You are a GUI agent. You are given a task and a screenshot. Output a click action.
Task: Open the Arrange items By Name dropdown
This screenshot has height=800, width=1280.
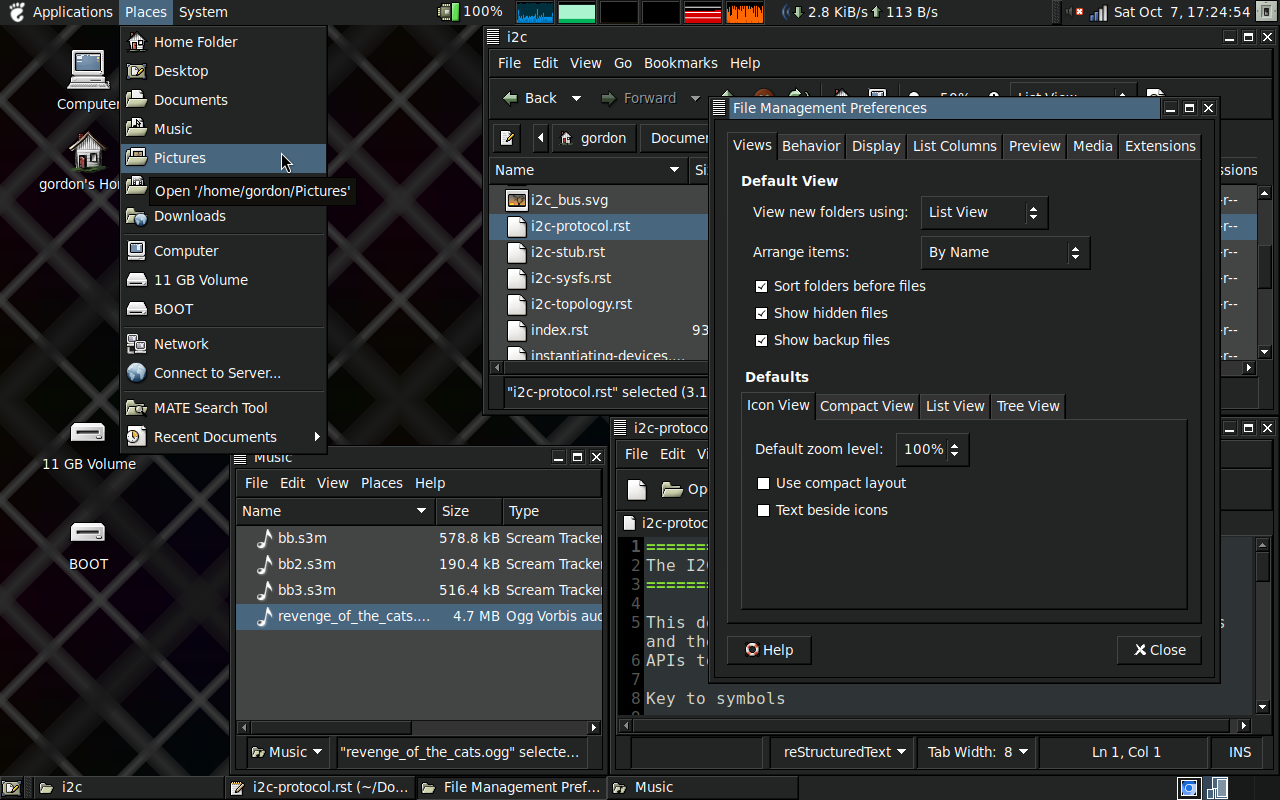1005,252
